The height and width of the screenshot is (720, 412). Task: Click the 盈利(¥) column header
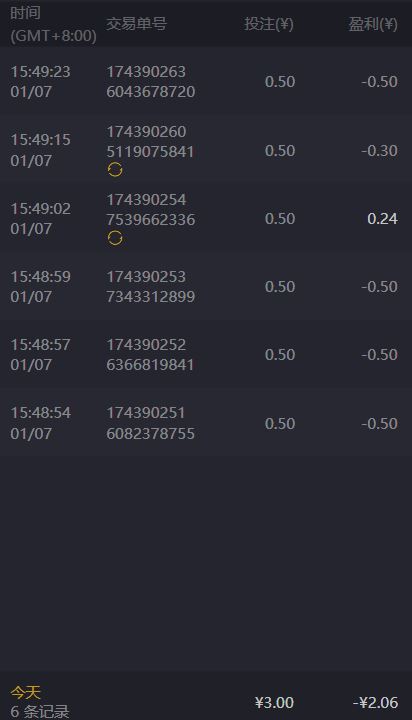[x=373, y=24]
